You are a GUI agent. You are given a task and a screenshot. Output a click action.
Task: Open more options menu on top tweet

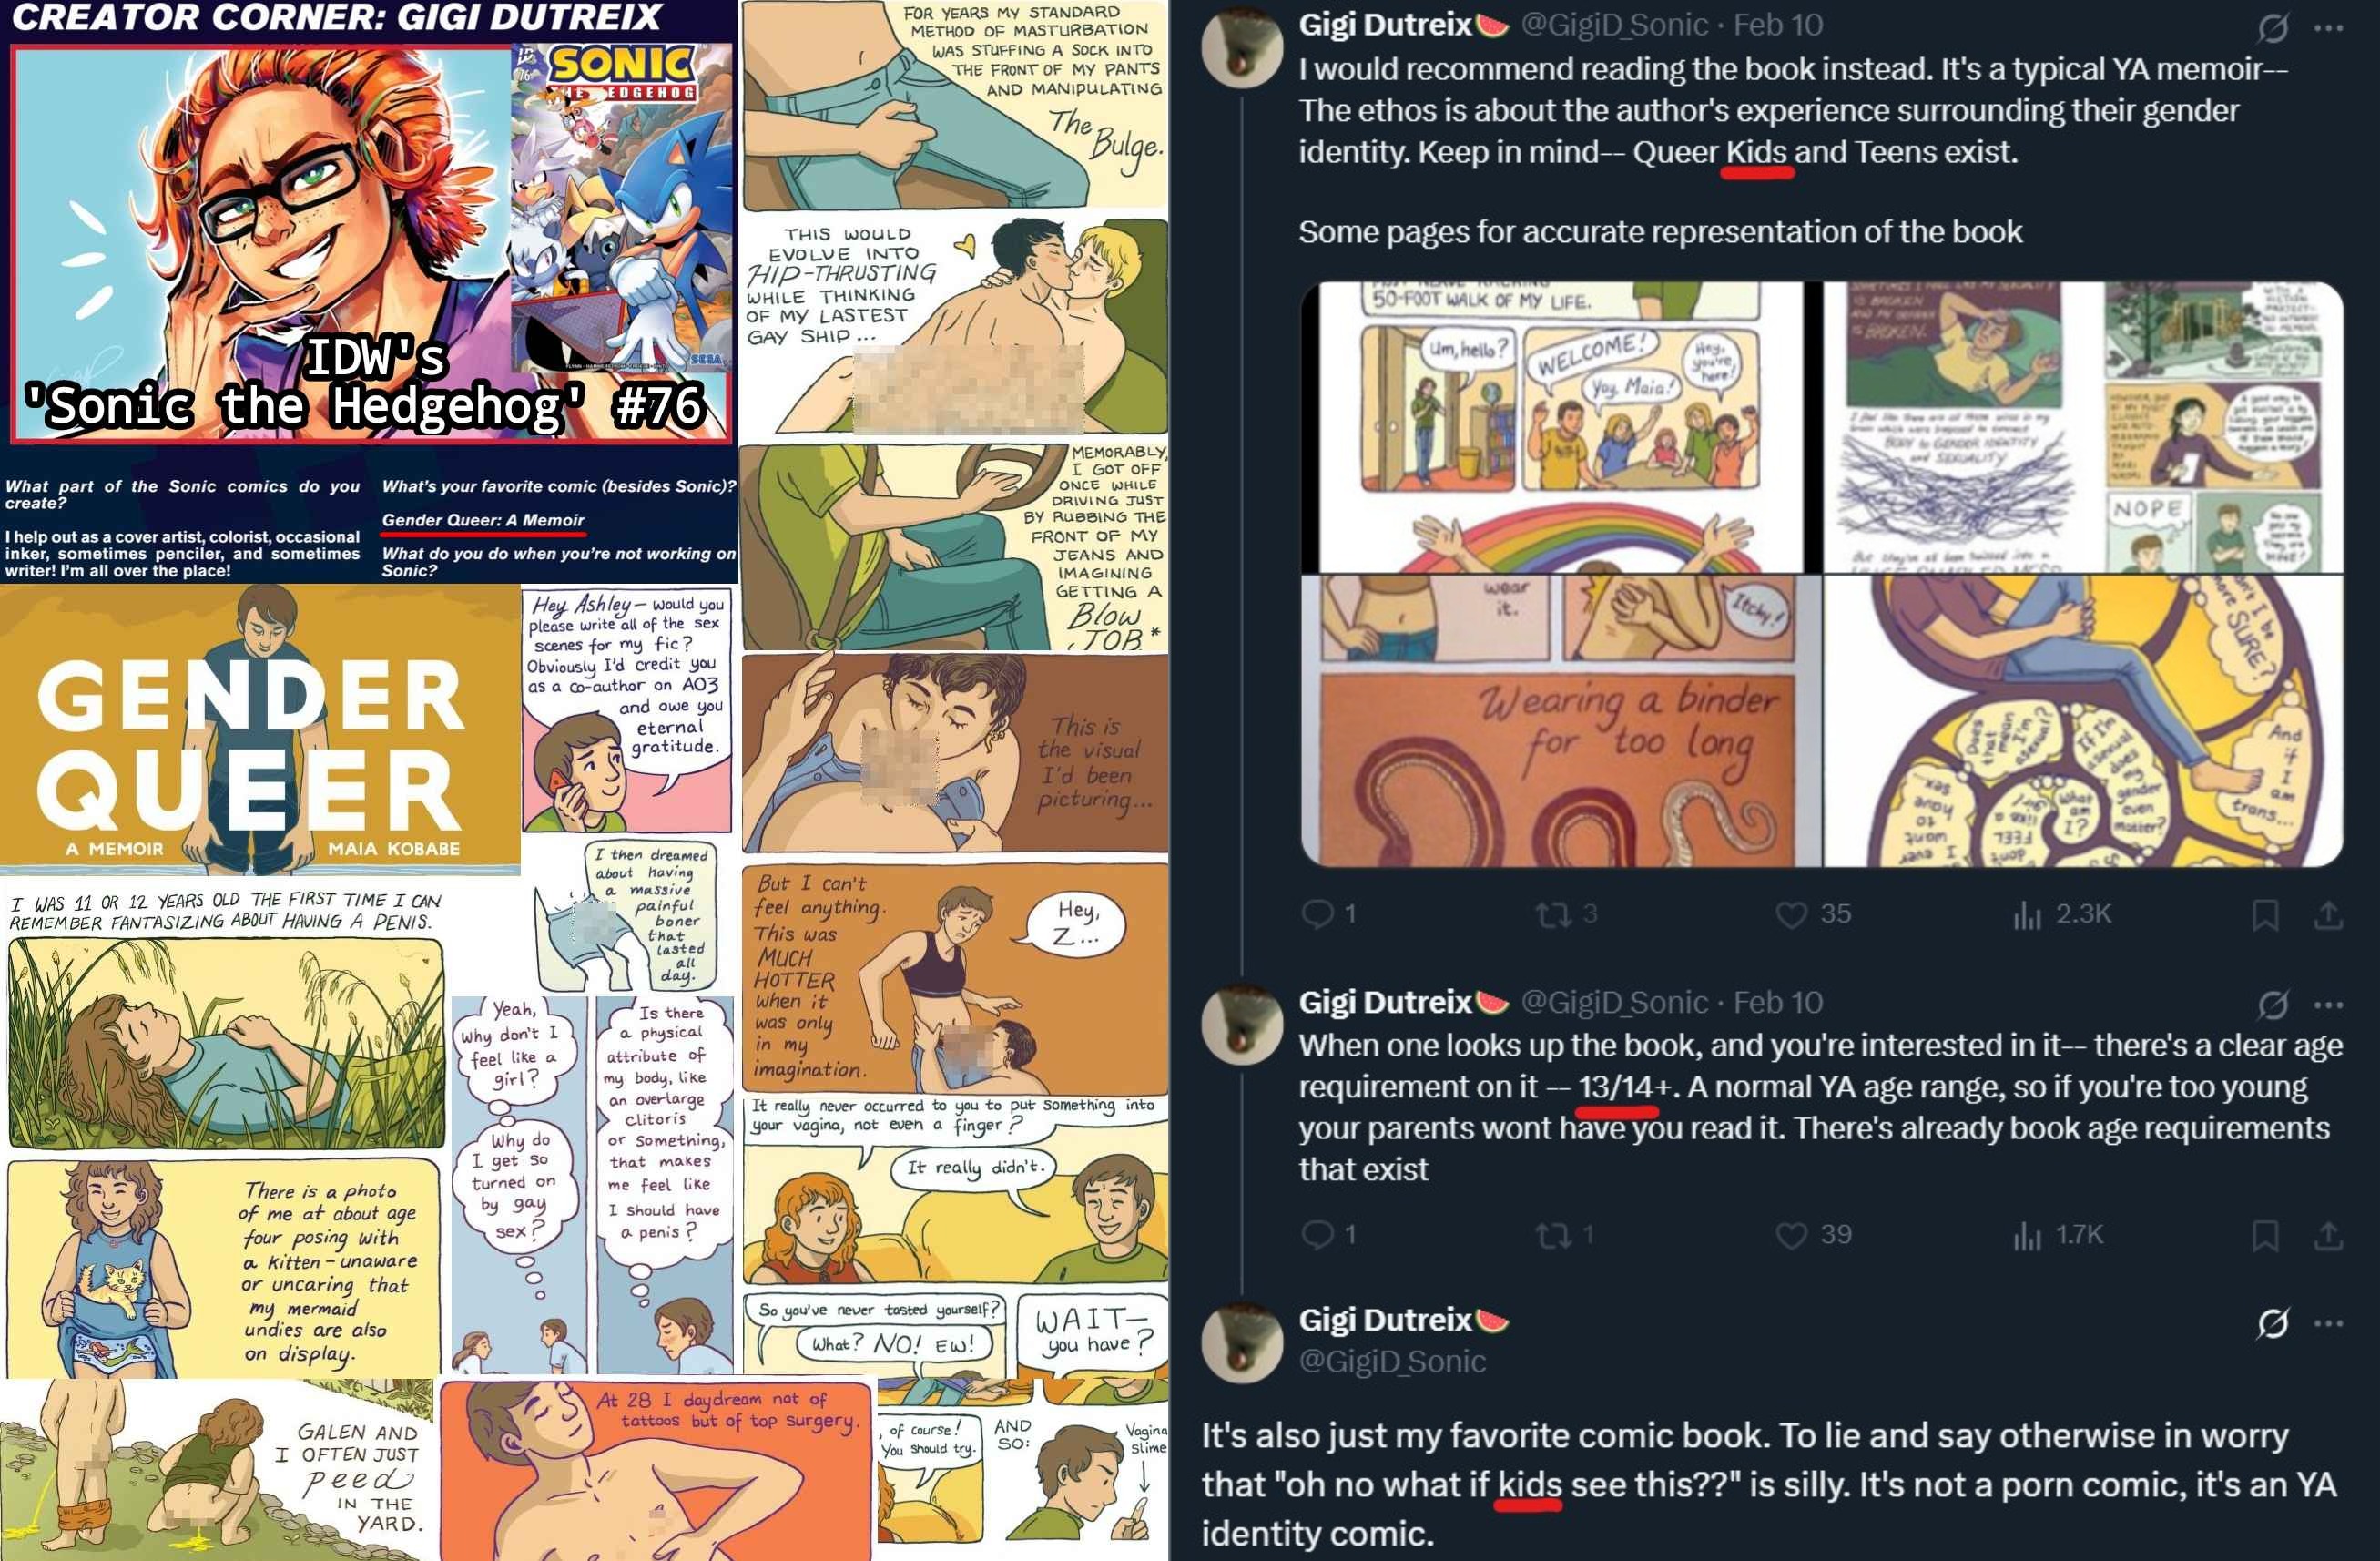(x=2328, y=27)
